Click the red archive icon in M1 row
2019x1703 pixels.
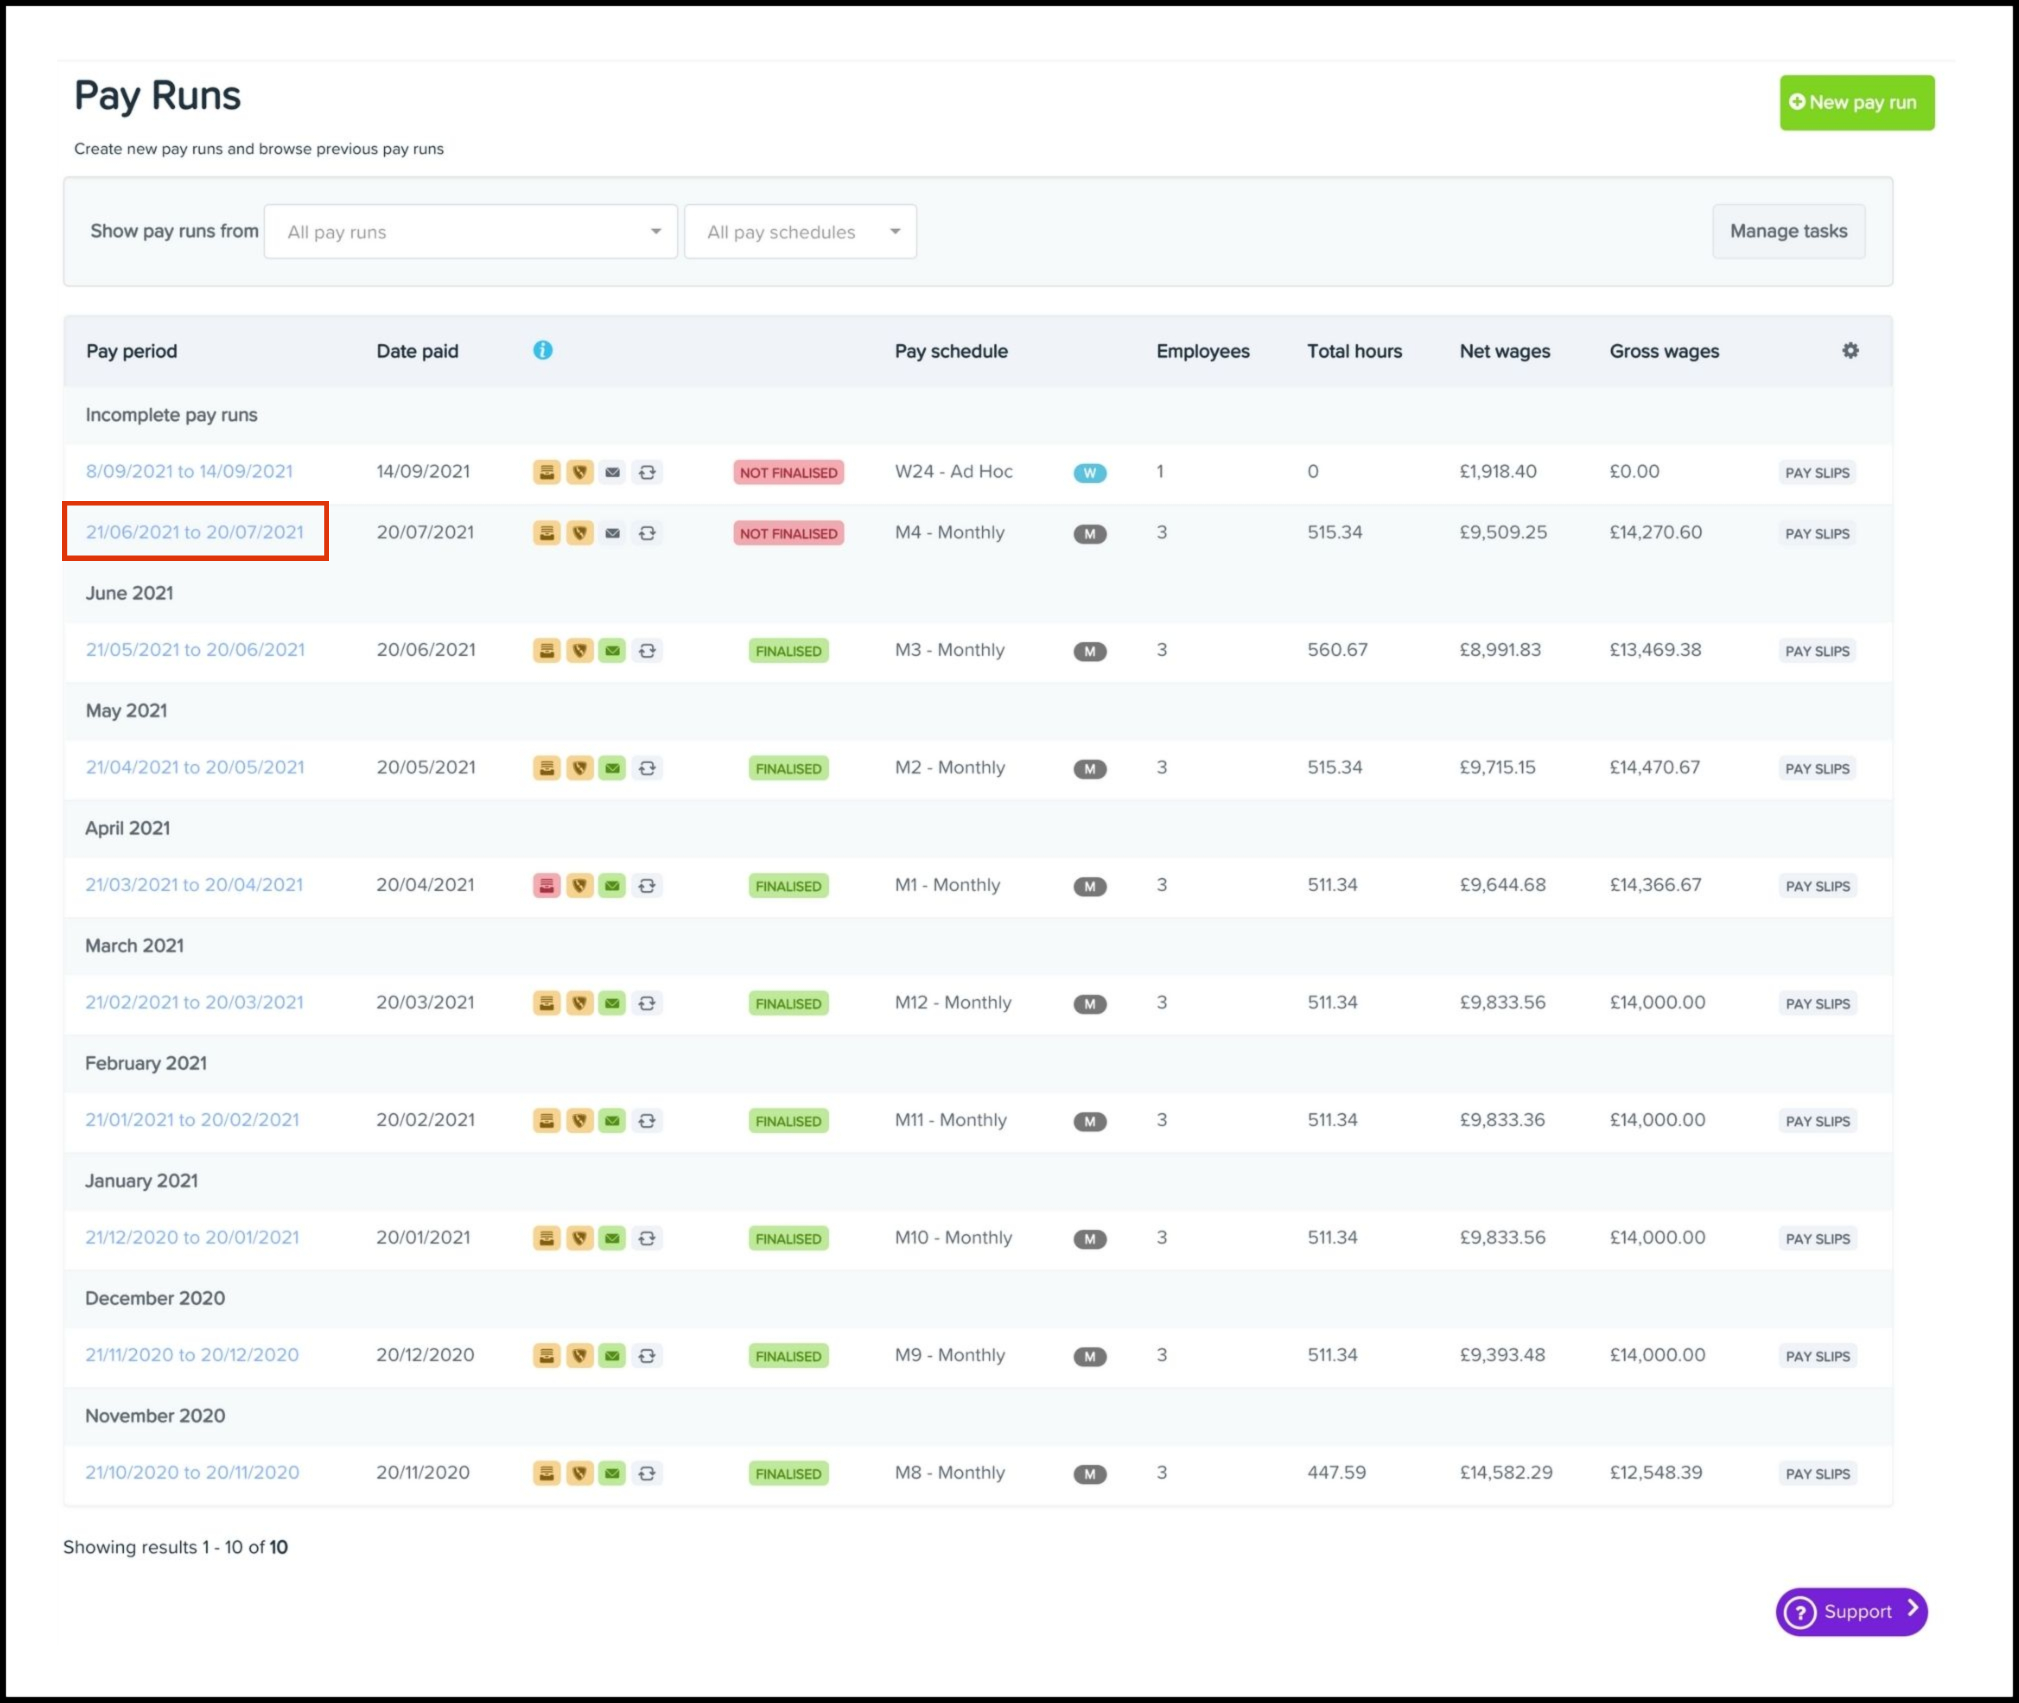point(546,886)
